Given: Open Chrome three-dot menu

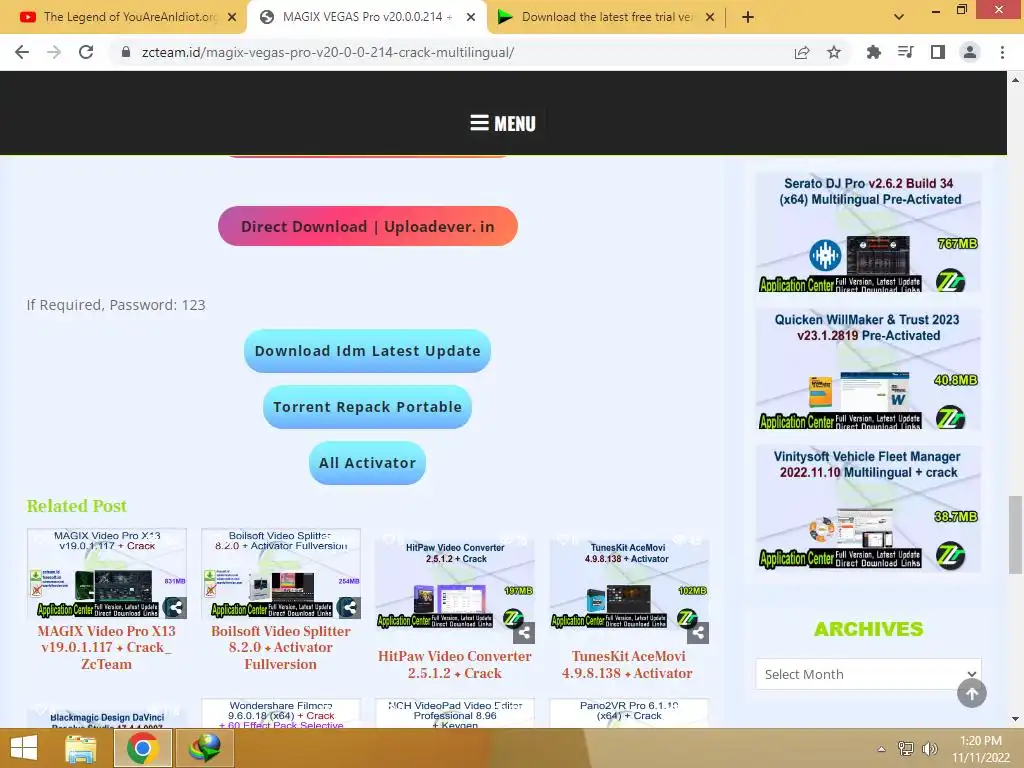Looking at the screenshot, I should [x=1002, y=52].
